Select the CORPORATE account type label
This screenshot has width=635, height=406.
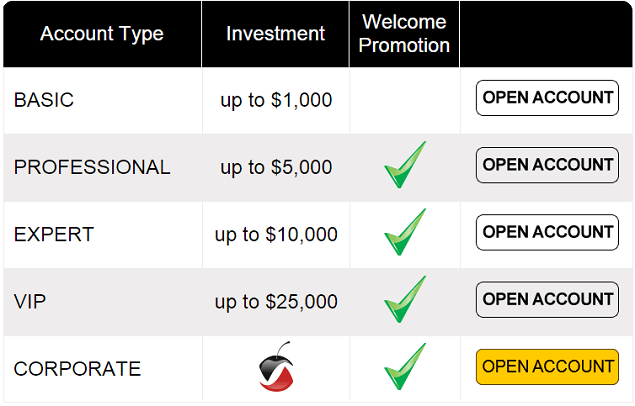[x=77, y=369]
